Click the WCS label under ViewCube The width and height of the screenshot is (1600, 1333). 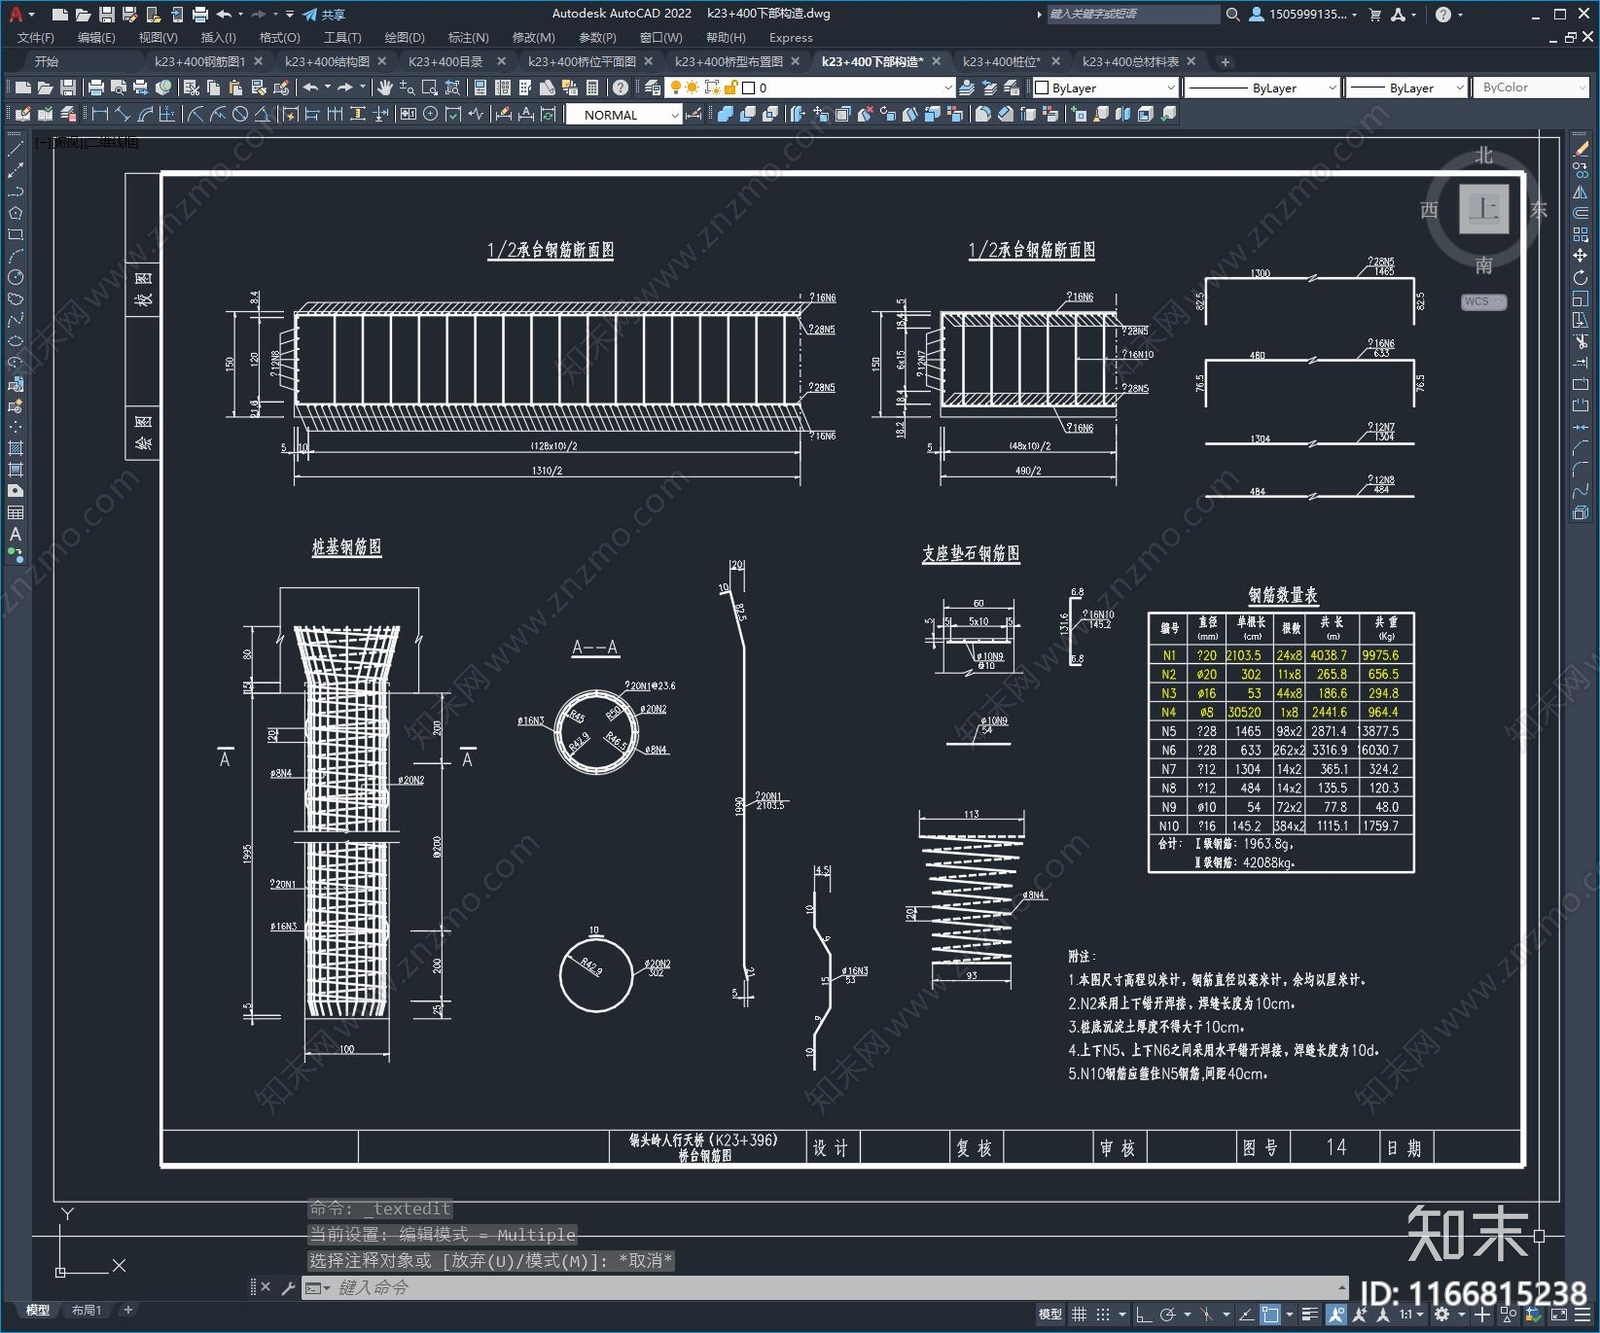coord(1482,301)
